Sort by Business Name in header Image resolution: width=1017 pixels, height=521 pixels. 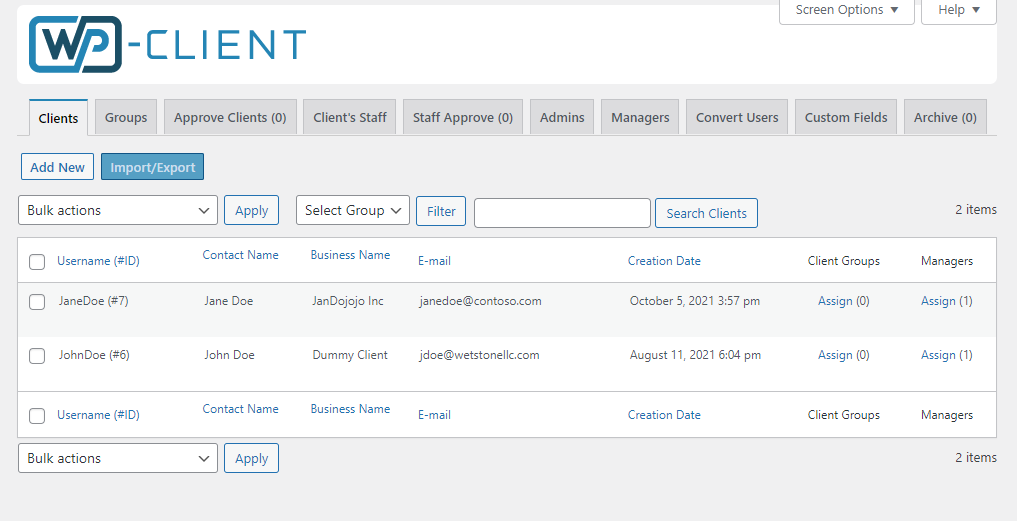(x=350, y=255)
